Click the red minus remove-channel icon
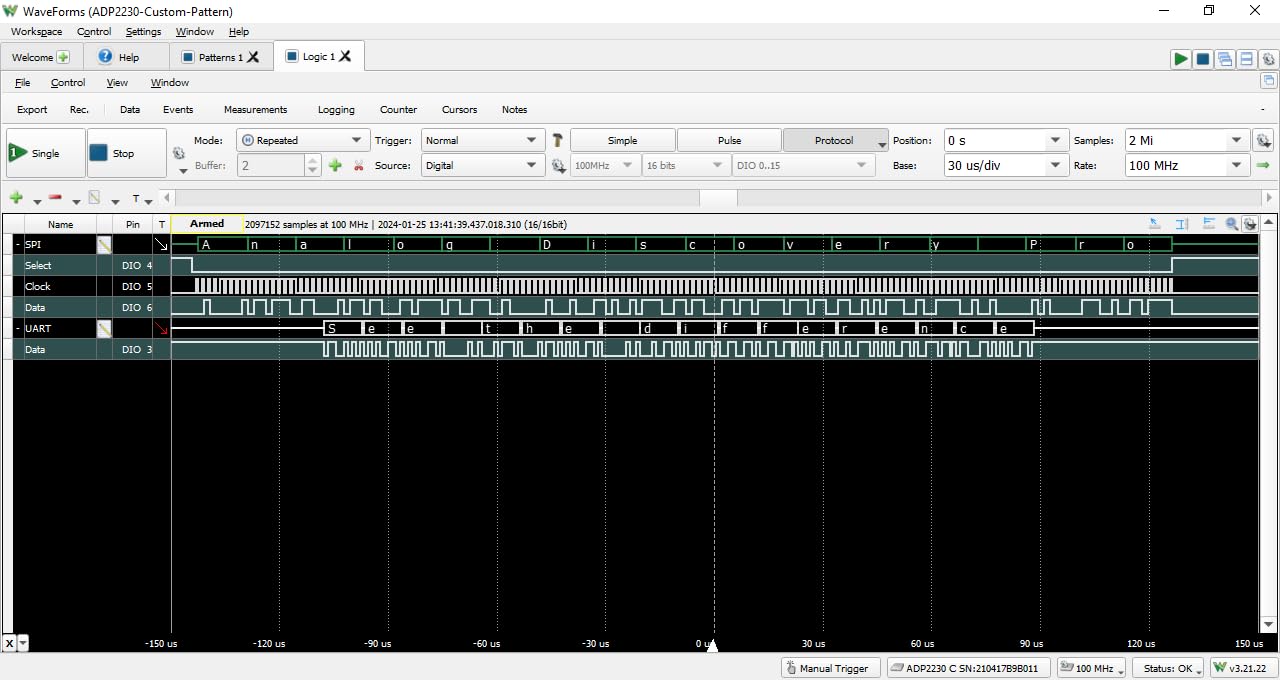This screenshot has width=1280, height=680. point(55,198)
